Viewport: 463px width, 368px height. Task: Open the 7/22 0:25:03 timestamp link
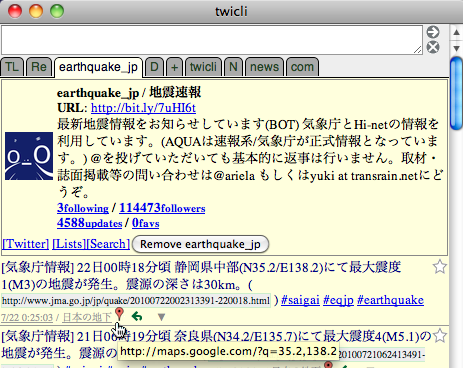click(27, 317)
